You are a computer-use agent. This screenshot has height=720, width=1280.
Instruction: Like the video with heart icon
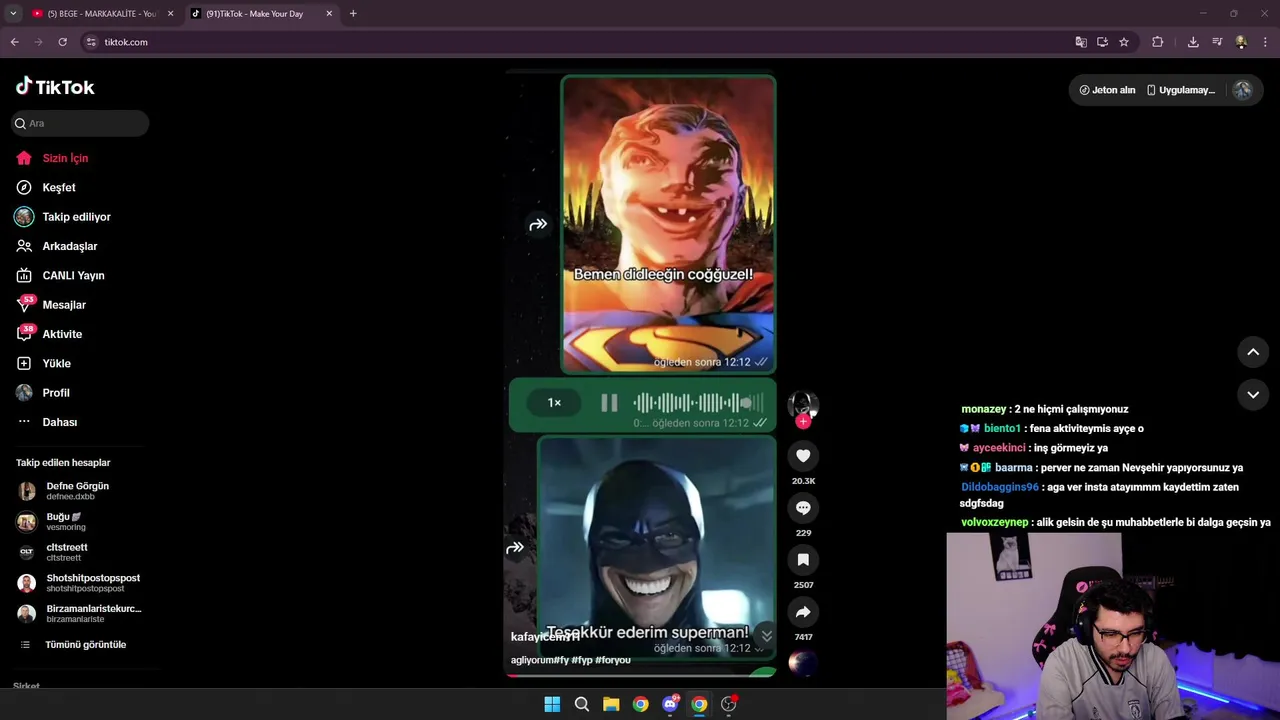click(803, 456)
